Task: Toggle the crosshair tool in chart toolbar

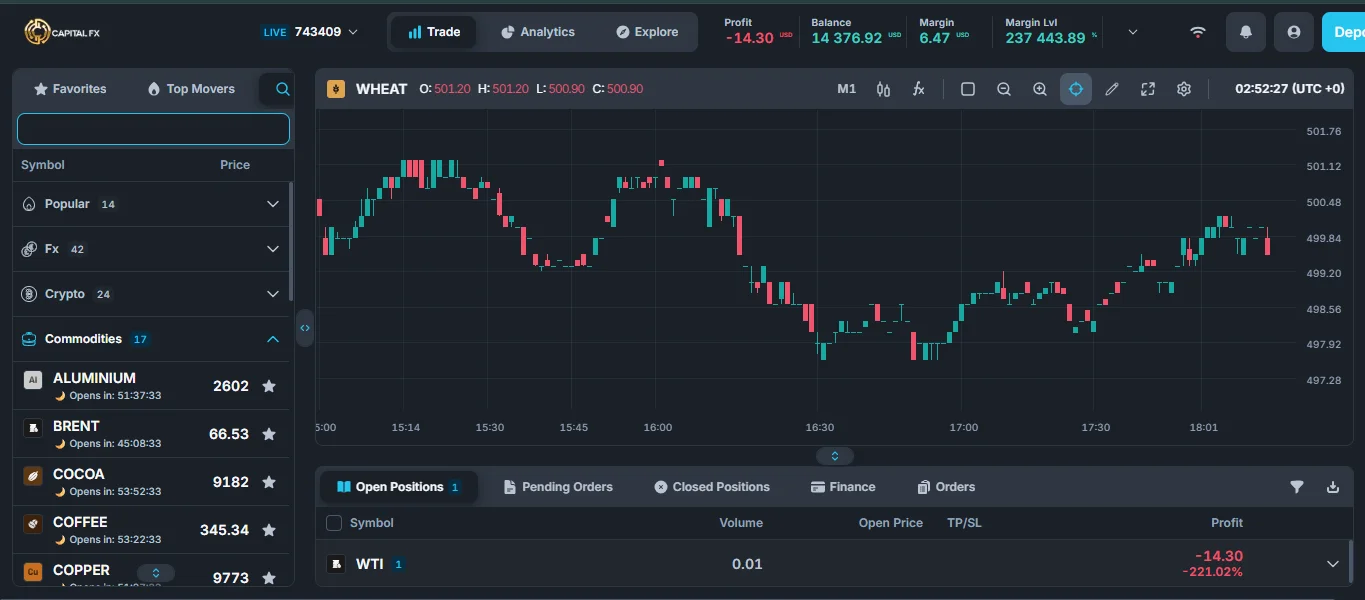Action: click(1076, 89)
